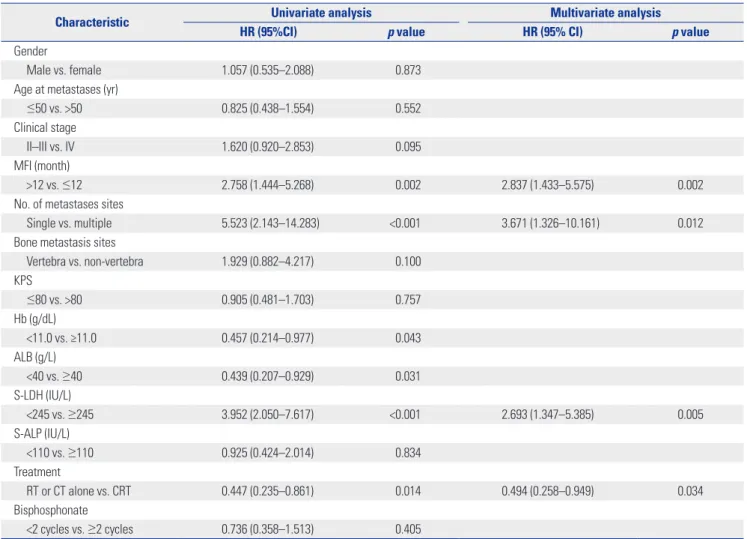Screen dimensions: 747x539
Task: Click multivariate p value 0.012
Action: (690, 223)
